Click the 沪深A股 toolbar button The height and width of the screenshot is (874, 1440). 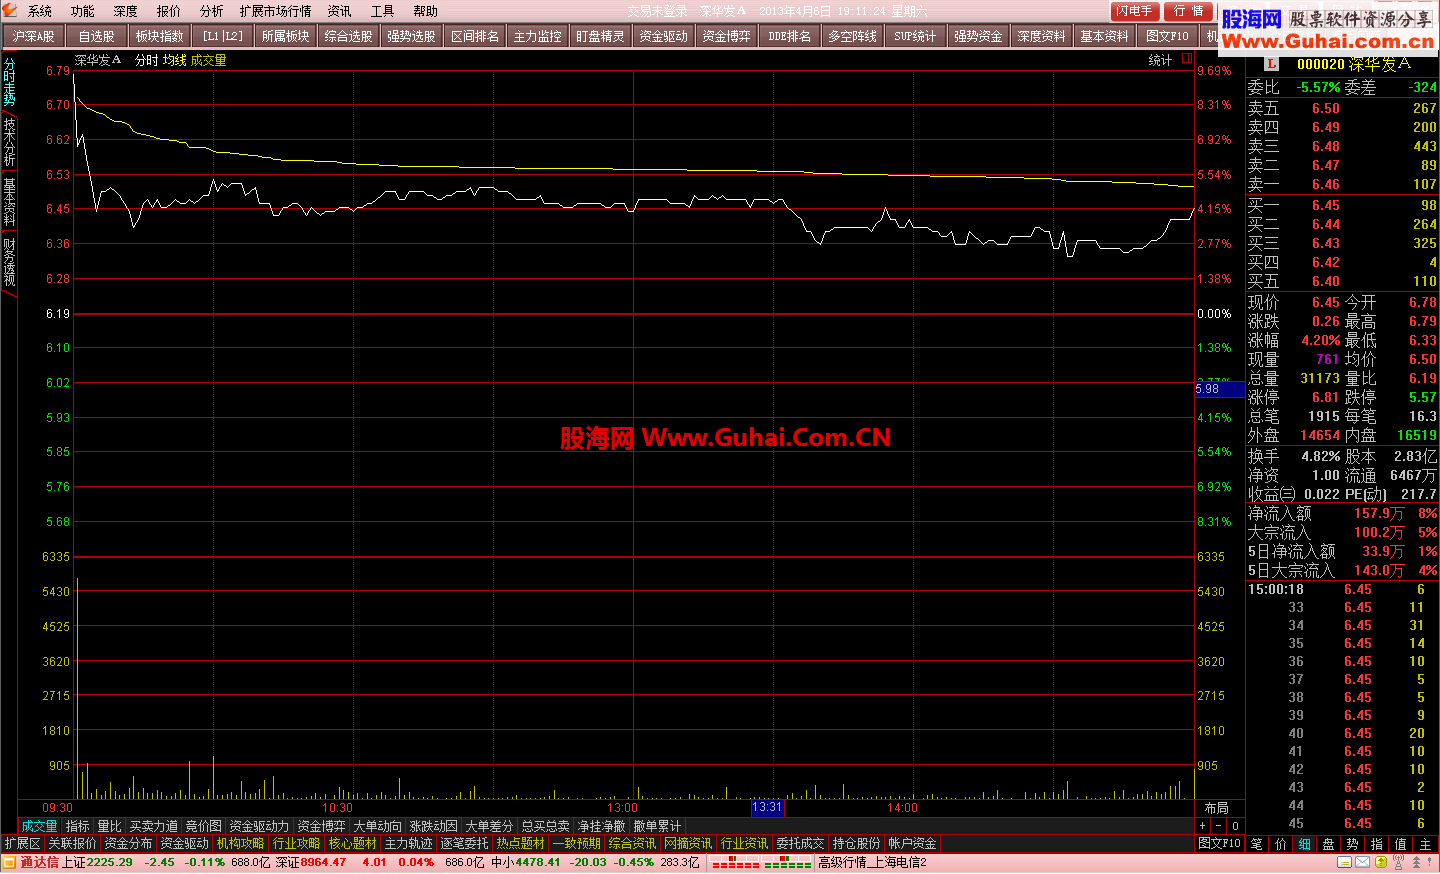[x=33, y=36]
